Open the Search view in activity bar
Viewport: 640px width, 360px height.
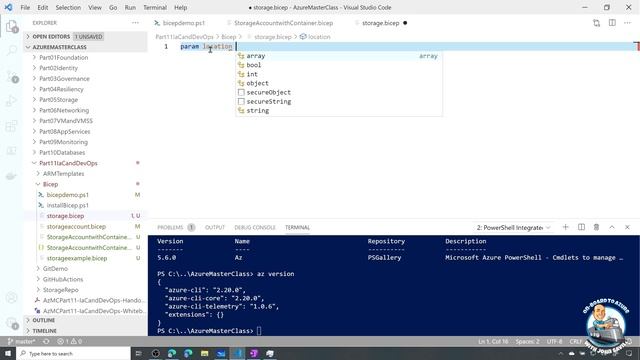pos(12,50)
